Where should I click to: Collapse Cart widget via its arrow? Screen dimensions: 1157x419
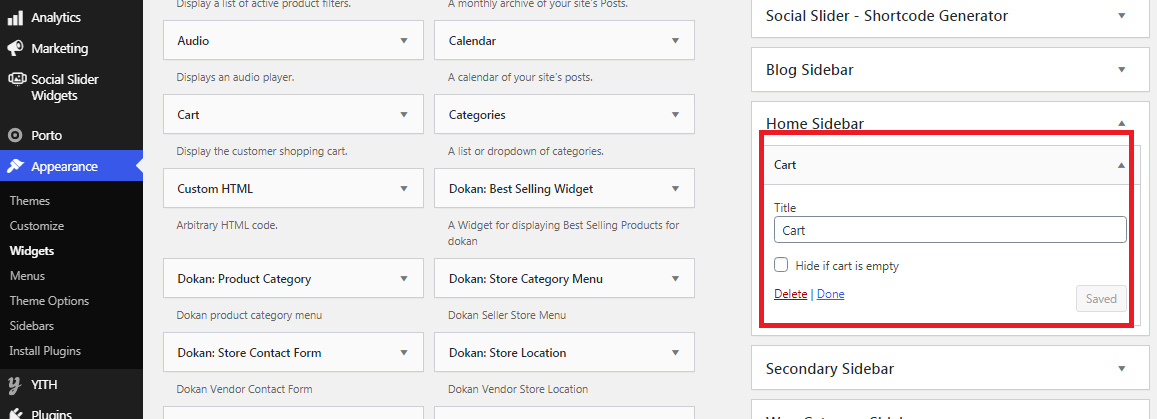coord(1121,165)
